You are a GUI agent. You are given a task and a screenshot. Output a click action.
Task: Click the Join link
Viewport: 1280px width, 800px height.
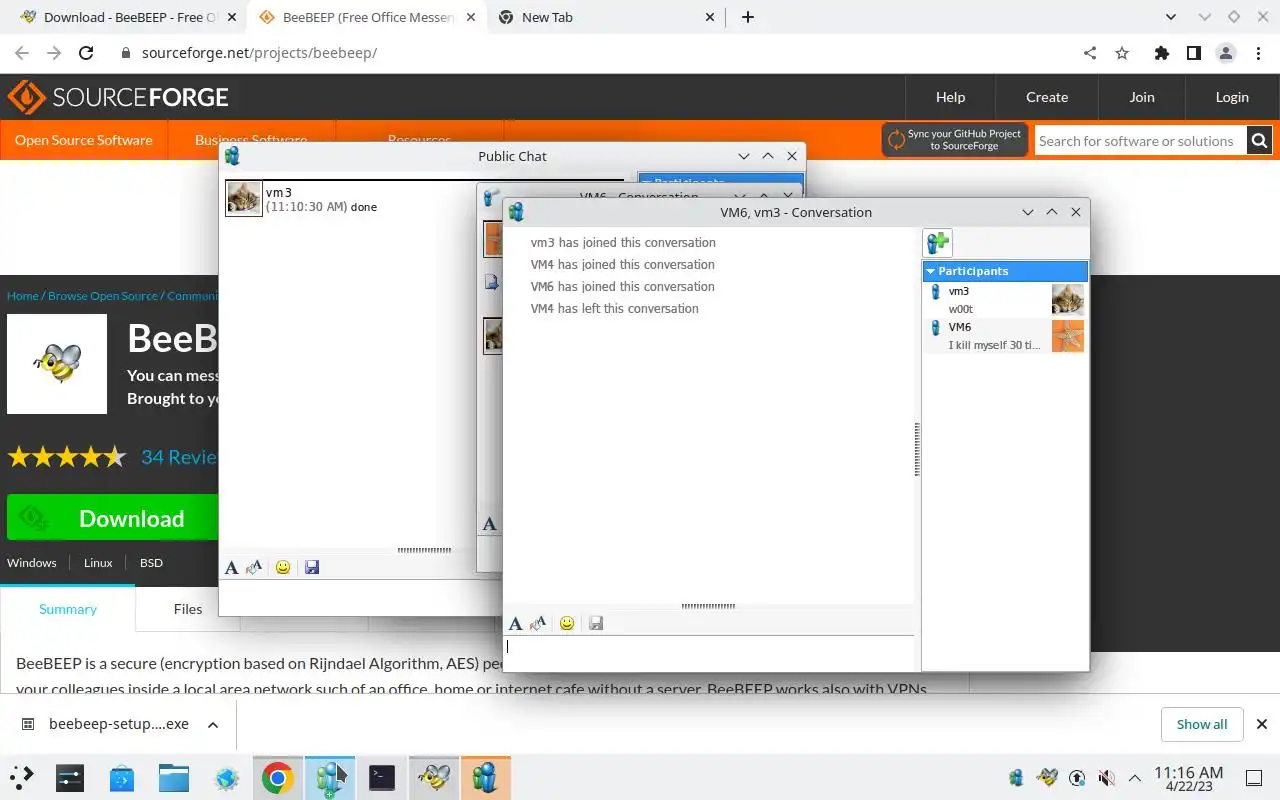(x=1142, y=97)
